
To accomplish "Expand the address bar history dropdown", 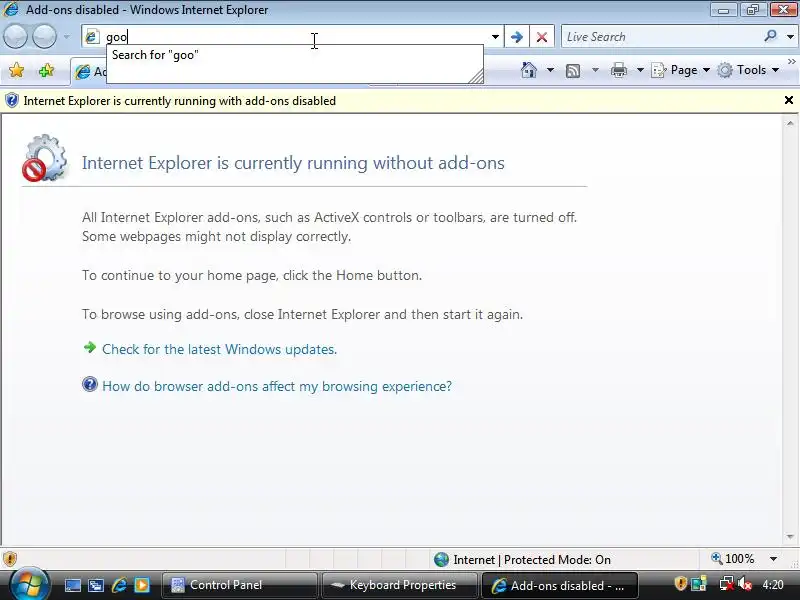I will (495, 37).
